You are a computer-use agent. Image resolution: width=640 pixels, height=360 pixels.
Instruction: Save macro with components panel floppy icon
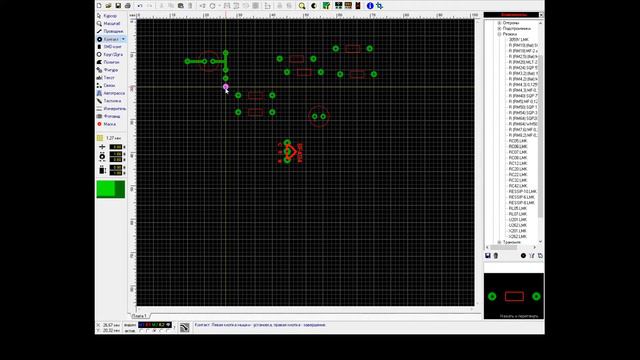tap(488, 256)
